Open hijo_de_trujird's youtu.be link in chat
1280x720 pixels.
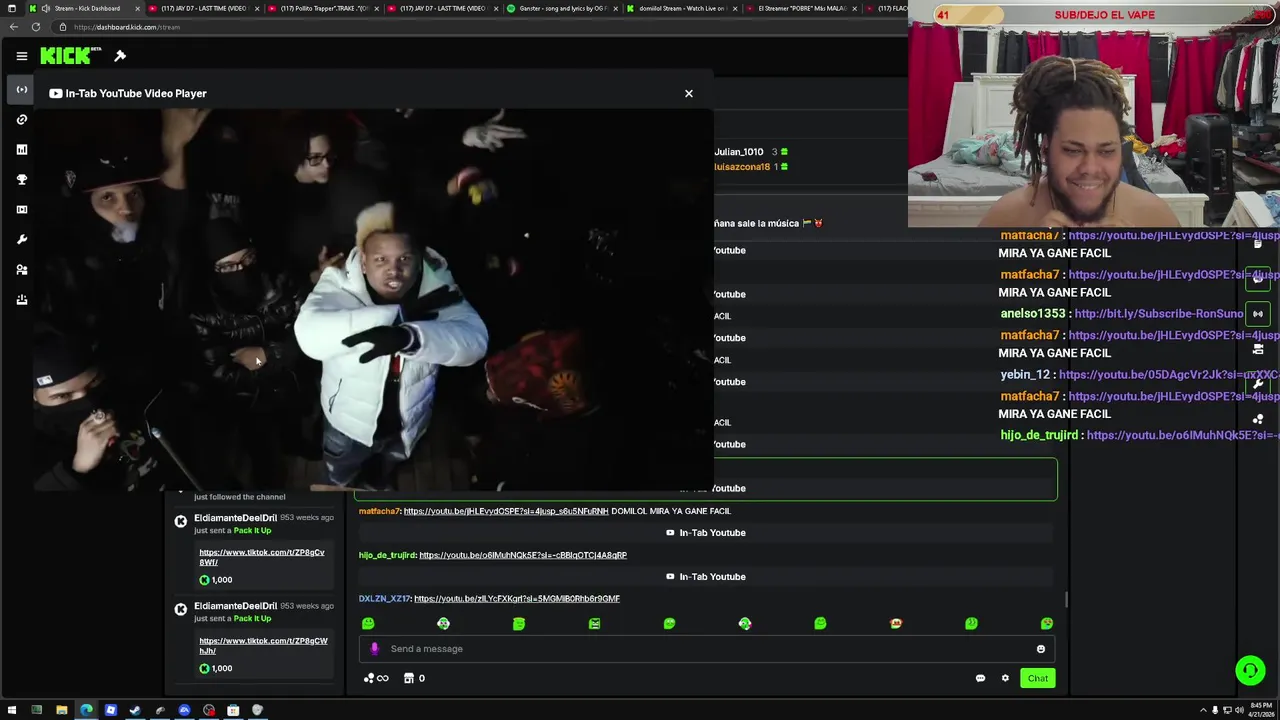[523, 555]
